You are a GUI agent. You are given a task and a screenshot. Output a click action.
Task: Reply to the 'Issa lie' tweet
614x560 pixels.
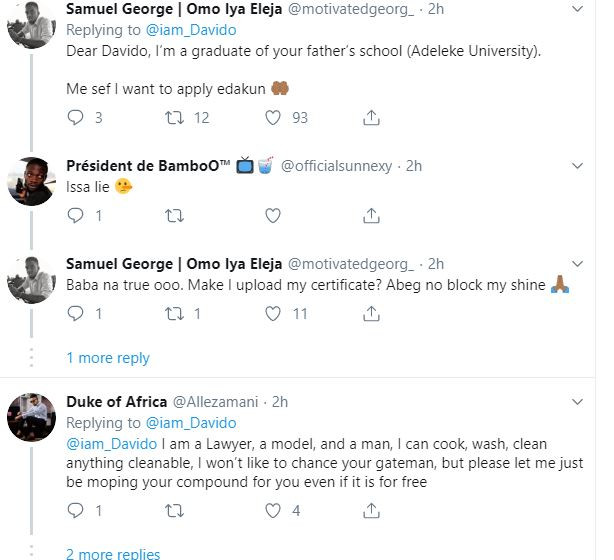[x=76, y=215]
